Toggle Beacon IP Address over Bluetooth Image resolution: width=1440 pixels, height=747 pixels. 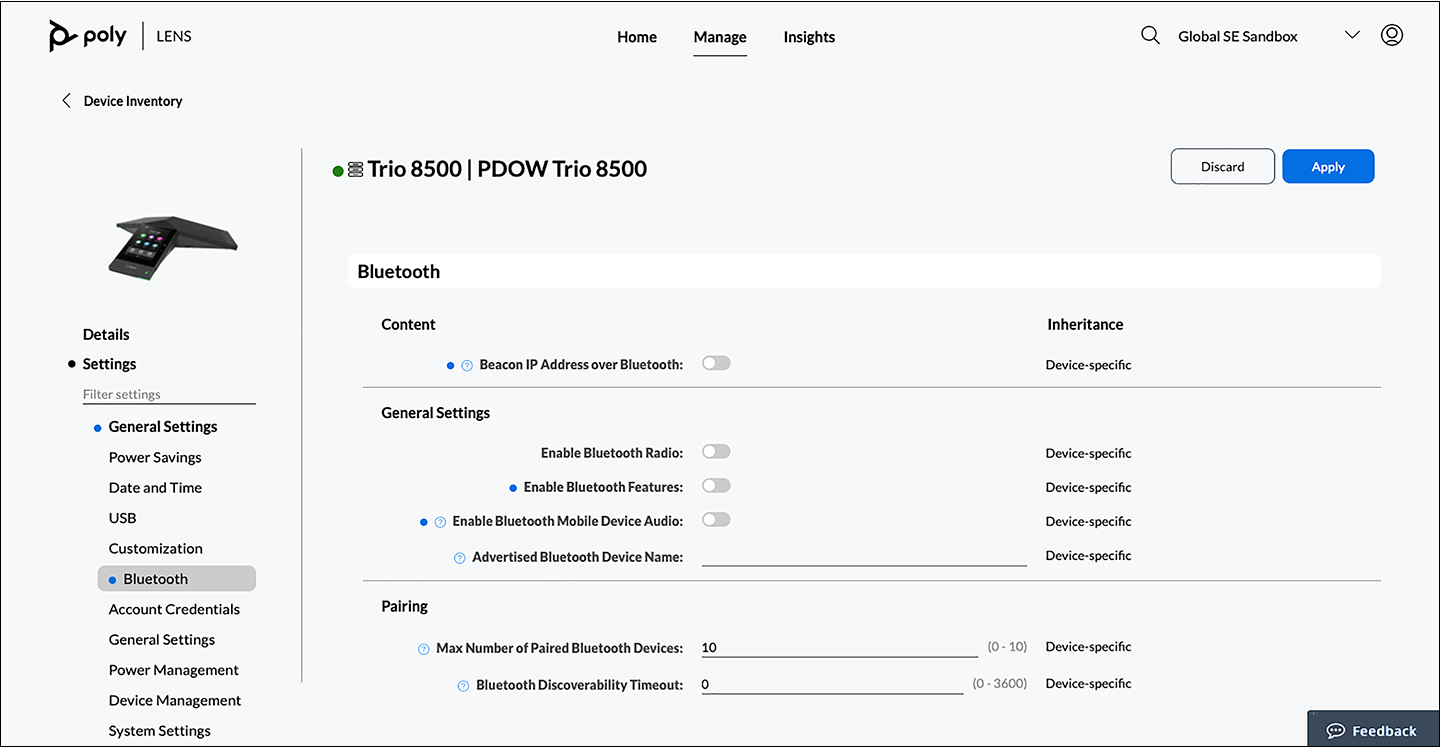[716, 364]
